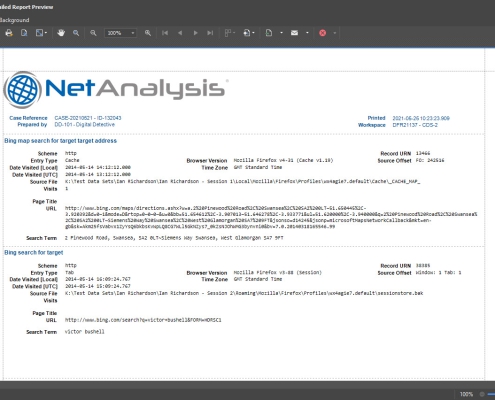Click the Send by email icon
The width and height of the screenshot is (495, 400).
point(294,33)
